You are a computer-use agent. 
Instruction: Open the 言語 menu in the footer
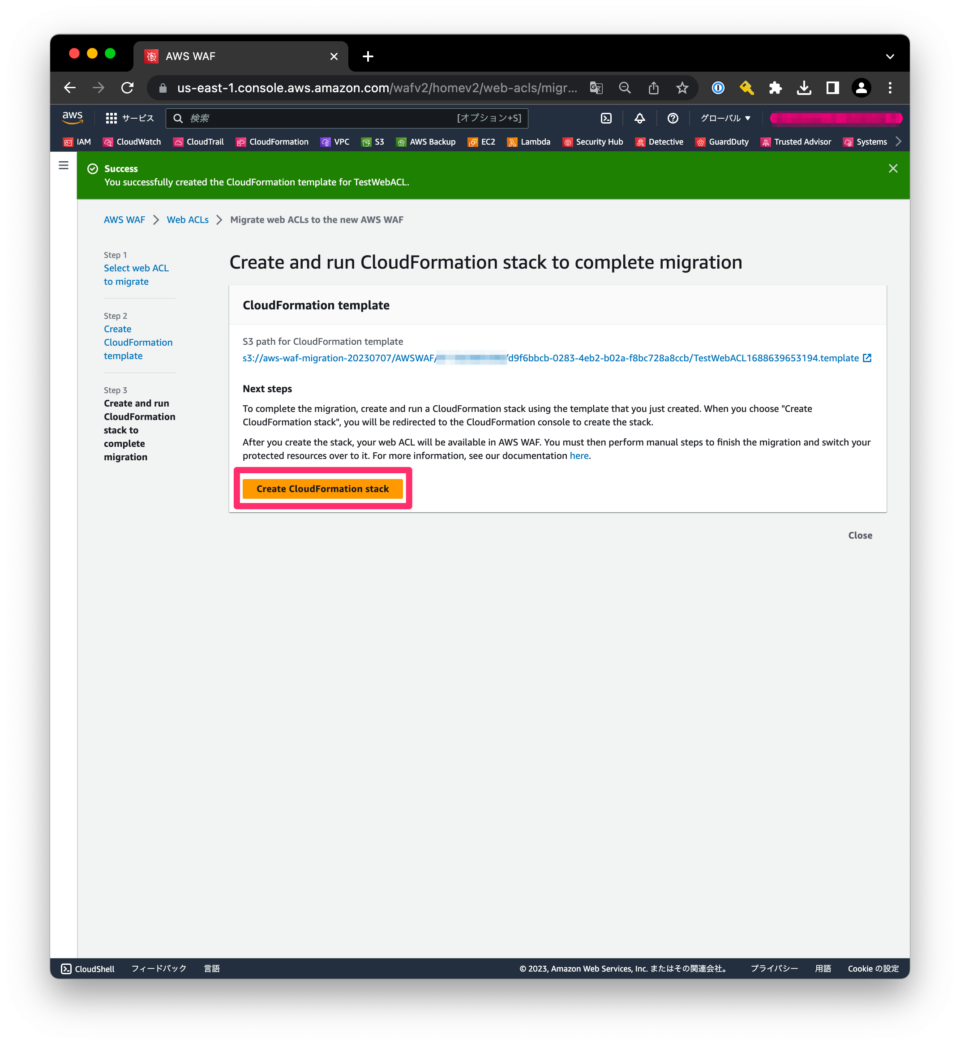(211, 968)
